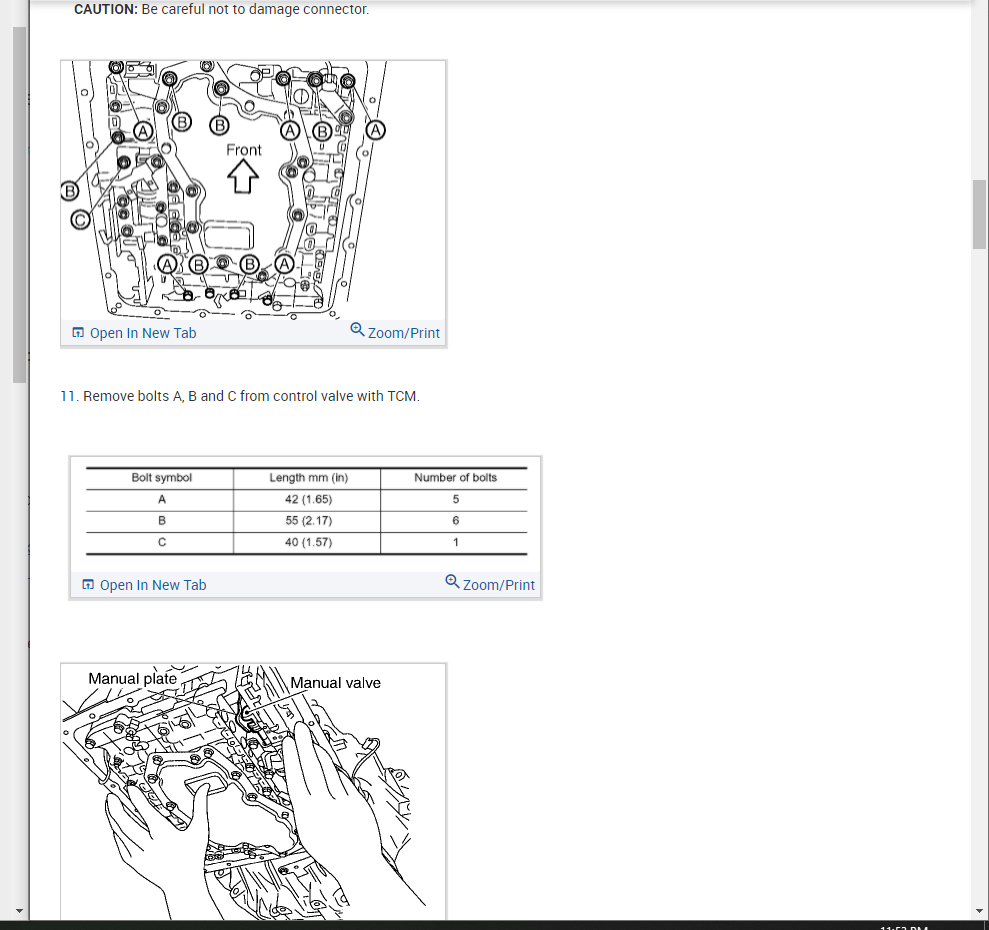Click '42 (1.65)' length cell for bolt A
This screenshot has height=930, width=989.
(308, 499)
